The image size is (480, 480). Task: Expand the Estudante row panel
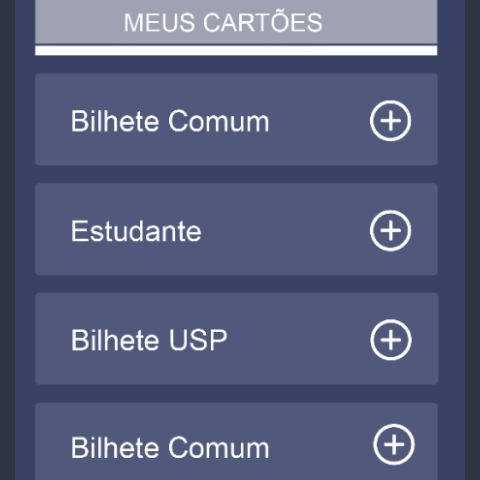point(236,229)
